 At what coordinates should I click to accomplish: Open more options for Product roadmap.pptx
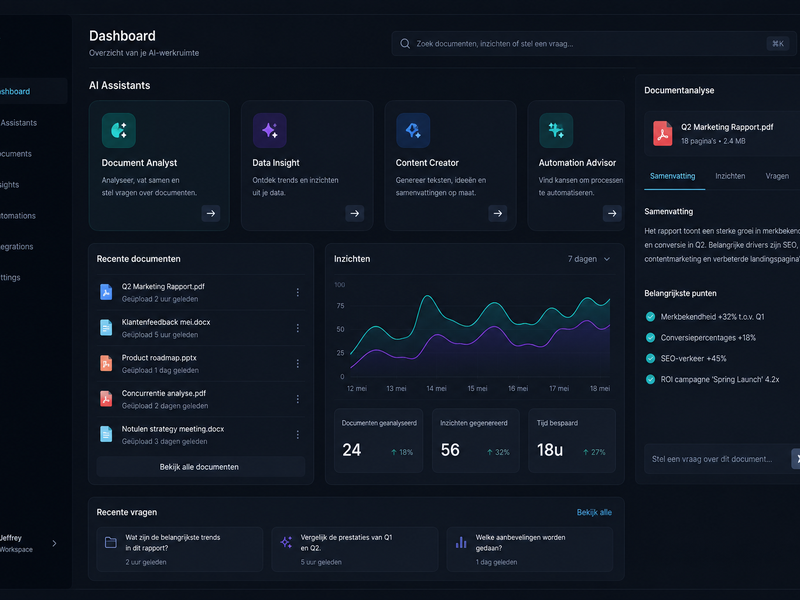[x=297, y=364]
